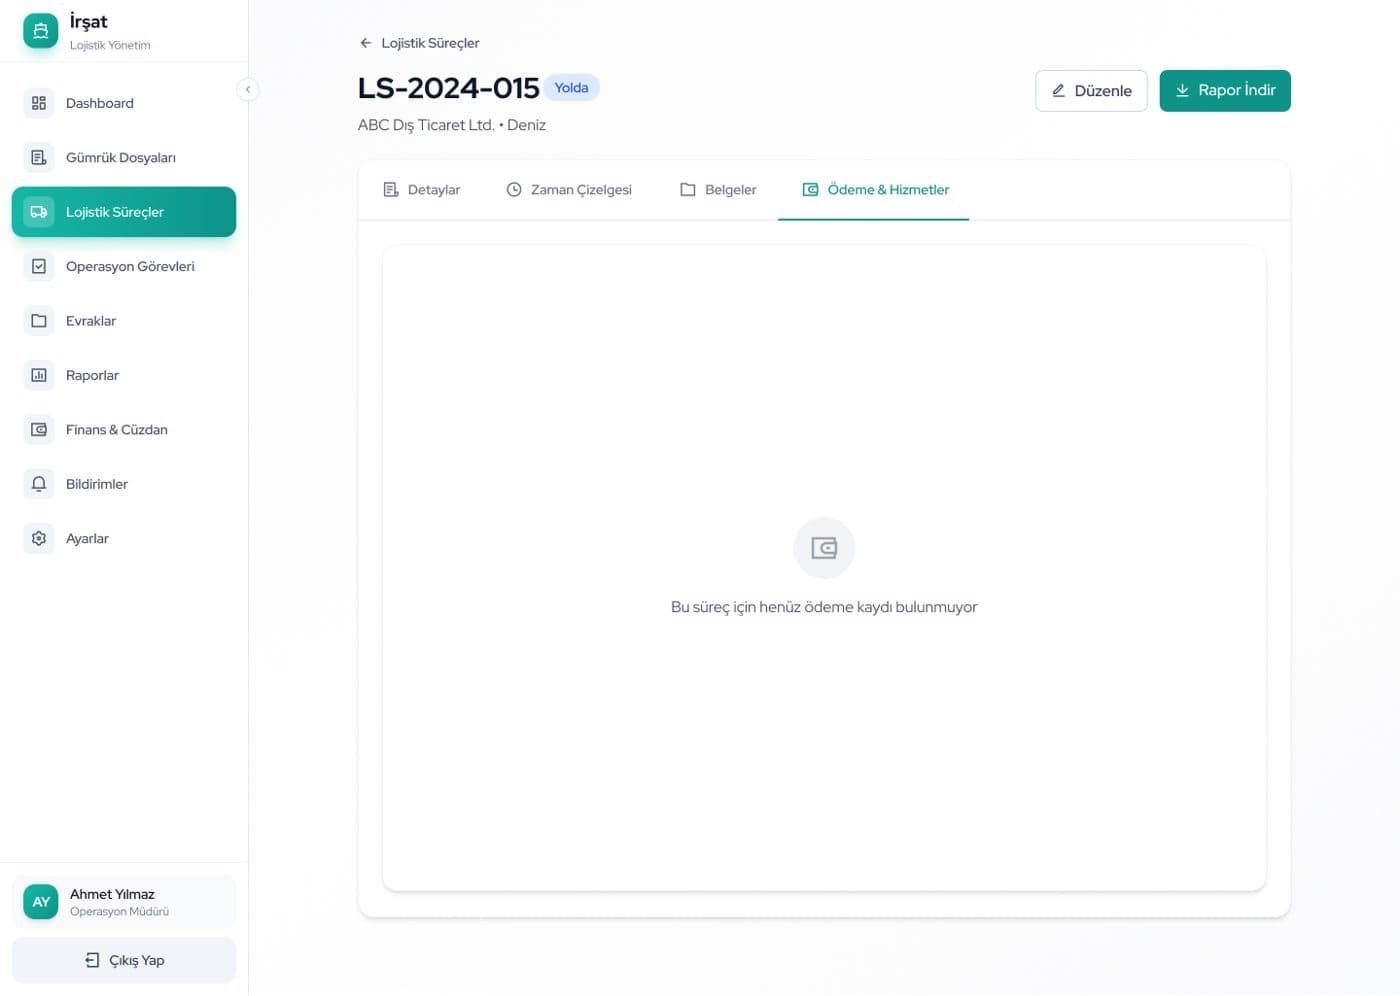The image size is (1400, 996).
Task: Click the Operasyon Görevleri checklist icon
Action: coord(39,266)
